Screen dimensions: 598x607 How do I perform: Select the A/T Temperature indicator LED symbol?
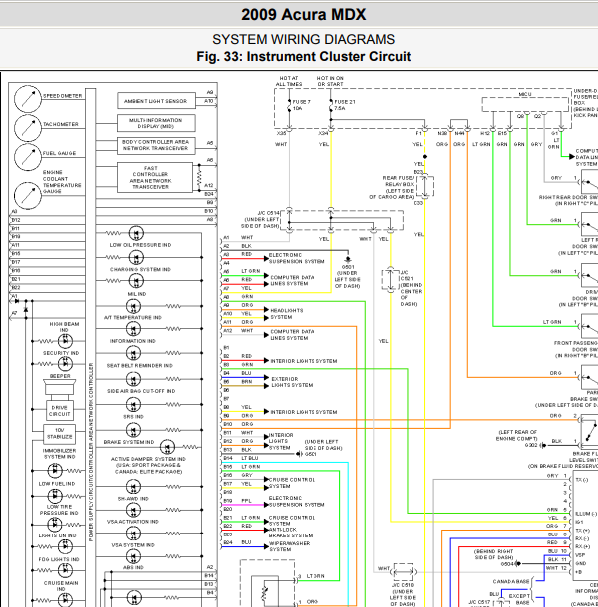pyautogui.click(x=134, y=306)
